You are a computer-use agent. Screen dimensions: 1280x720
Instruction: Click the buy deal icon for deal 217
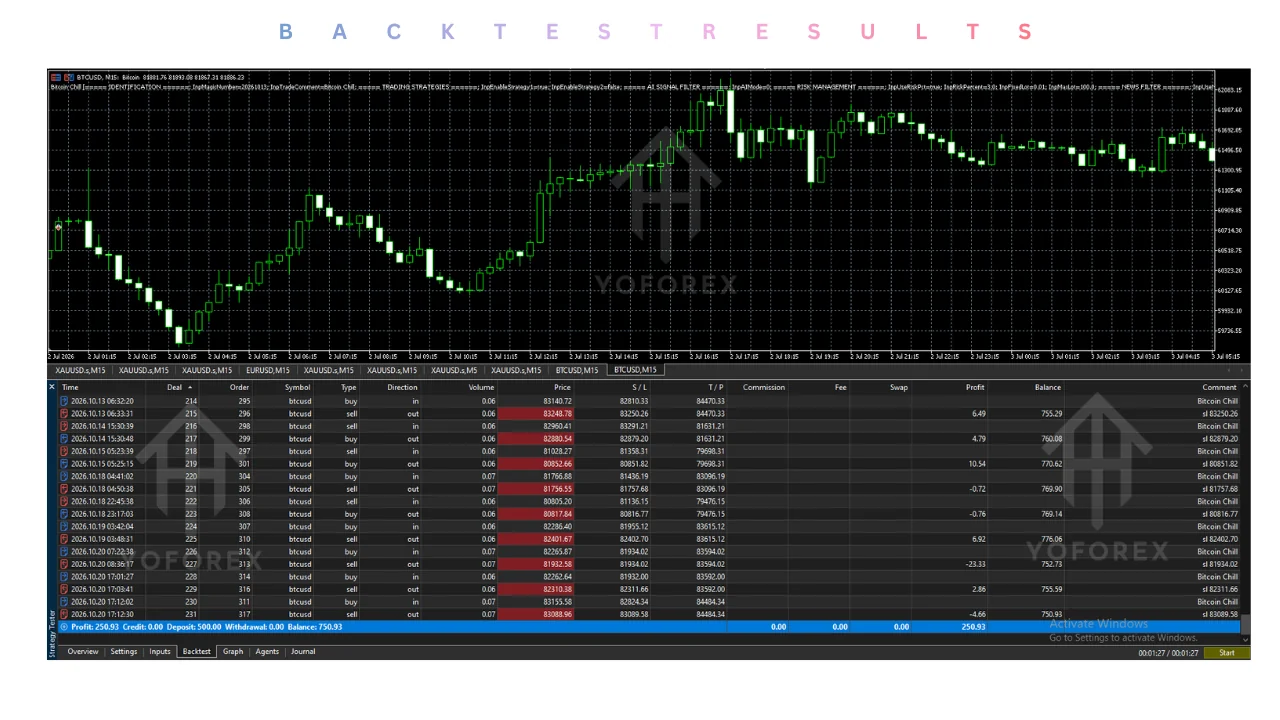pyautogui.click(x=65, y=439)
